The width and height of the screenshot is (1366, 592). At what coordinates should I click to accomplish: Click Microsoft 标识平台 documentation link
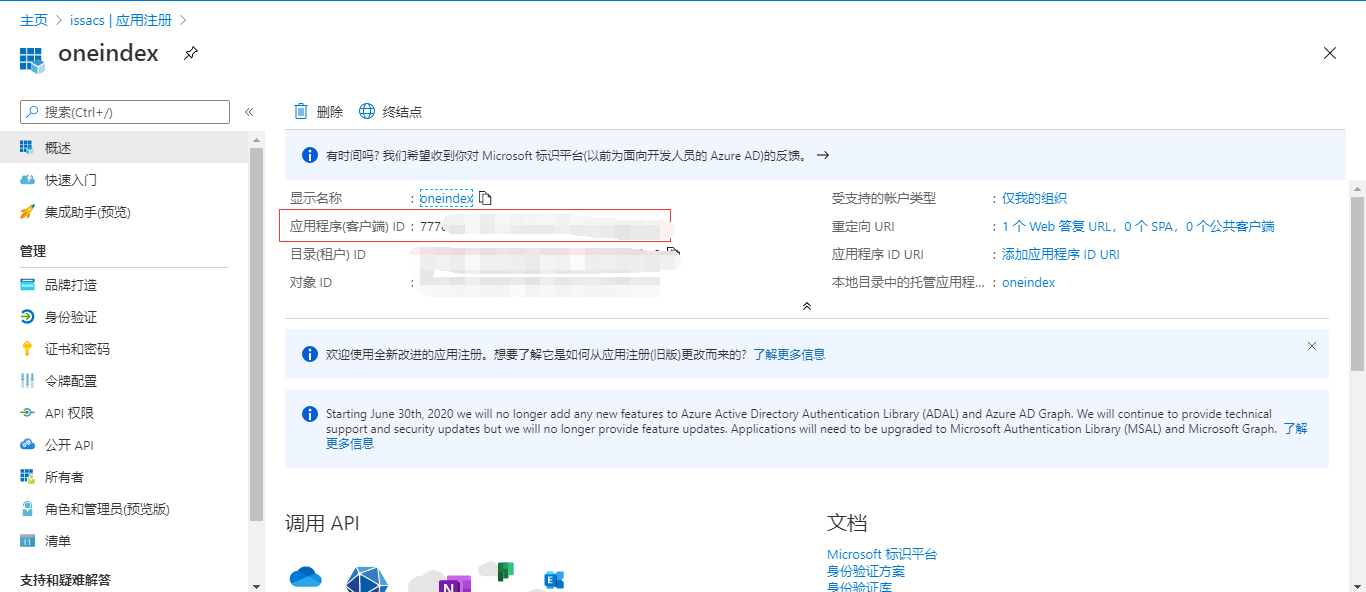[x=882, y=554]
